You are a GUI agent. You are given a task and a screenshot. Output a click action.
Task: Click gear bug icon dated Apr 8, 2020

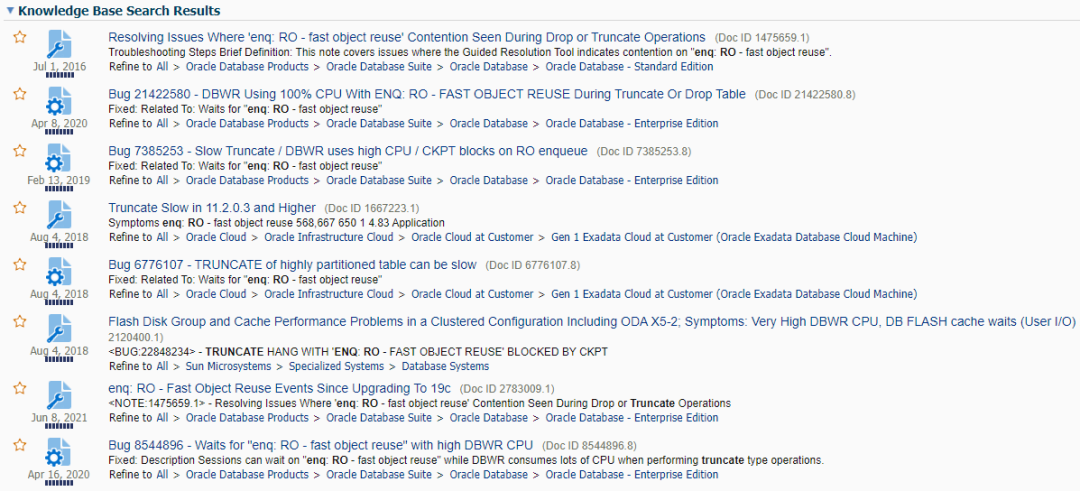point(58,101)
